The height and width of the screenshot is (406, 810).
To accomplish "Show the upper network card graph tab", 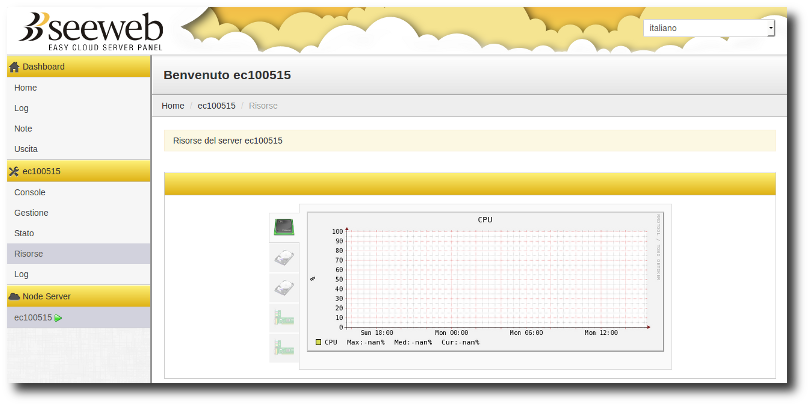I will click(284, 318).
